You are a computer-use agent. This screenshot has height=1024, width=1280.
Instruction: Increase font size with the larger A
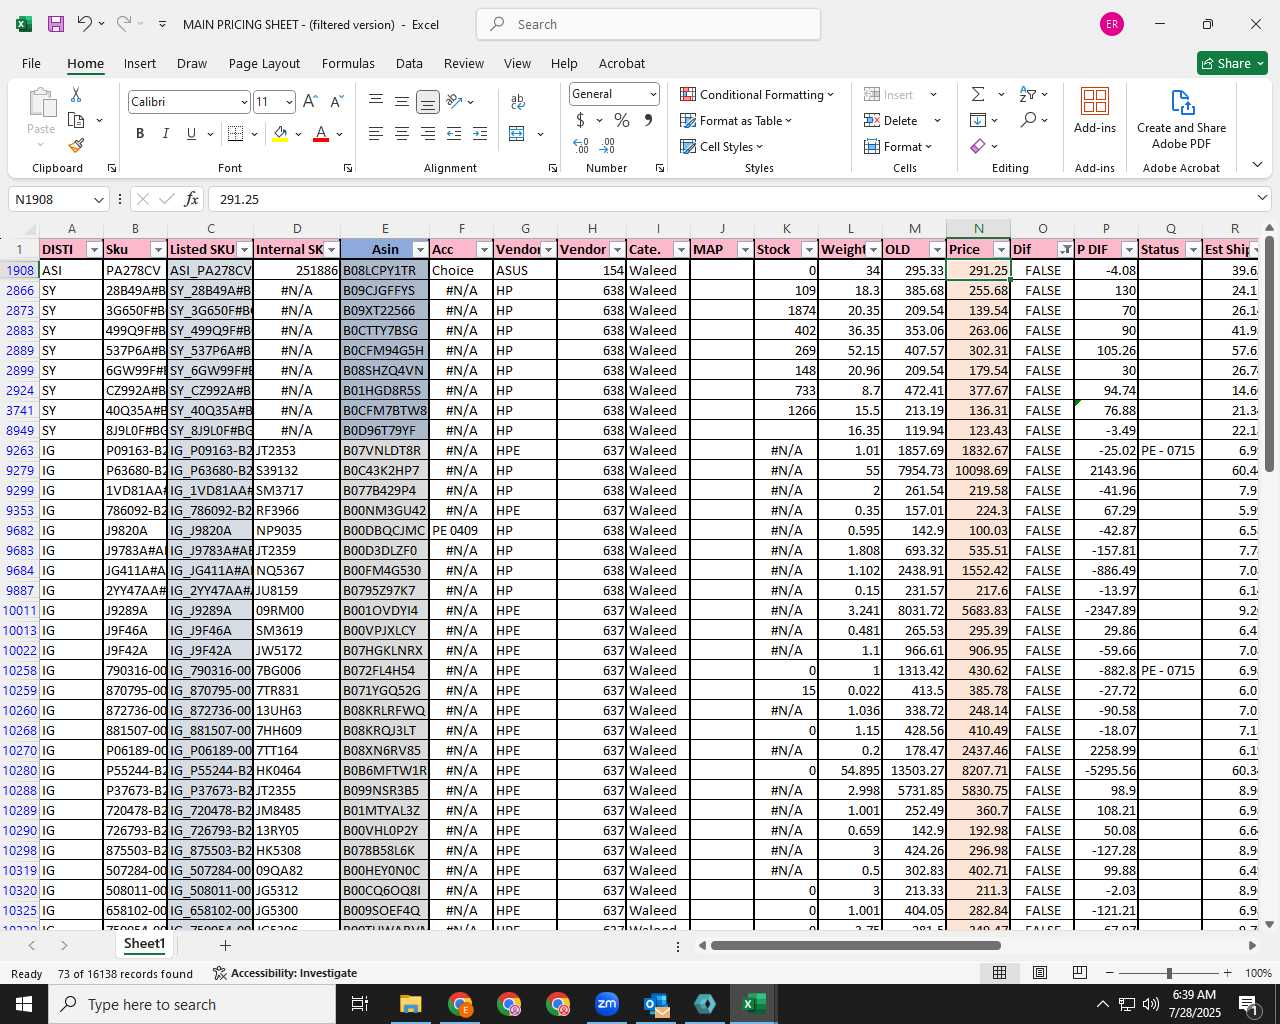click(310, 101)
